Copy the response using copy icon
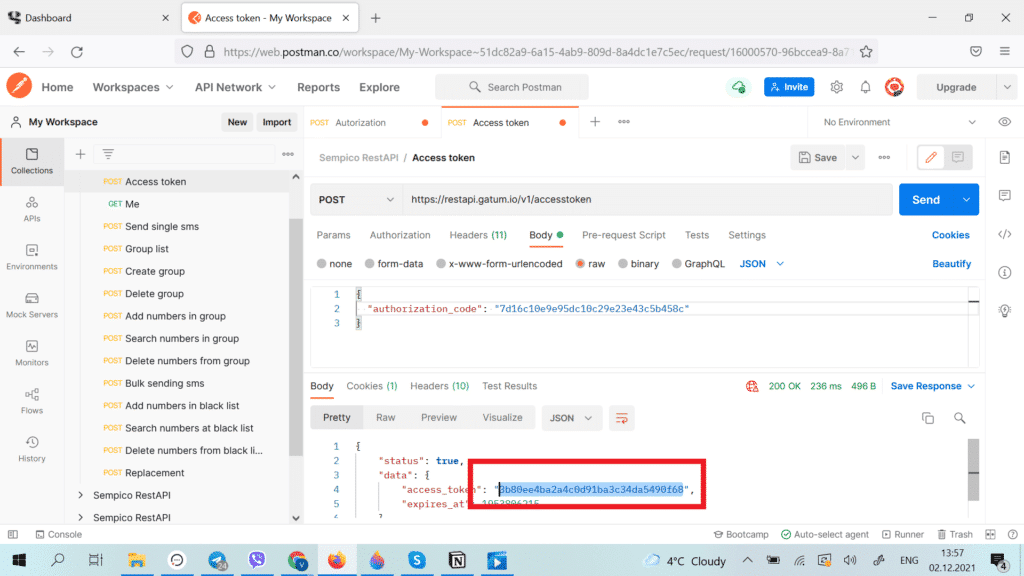The width and height of the screenshot is (1024, 576). tap(927, 418)
